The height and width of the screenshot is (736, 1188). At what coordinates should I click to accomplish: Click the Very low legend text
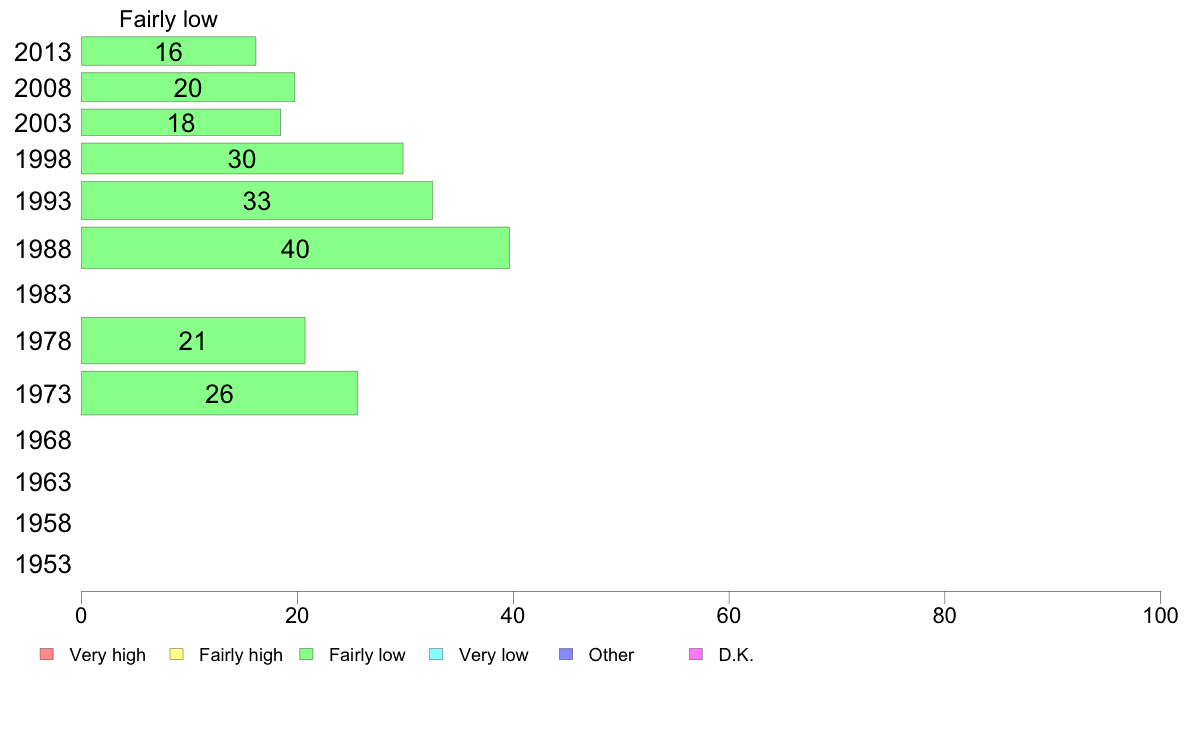[493, 655]
